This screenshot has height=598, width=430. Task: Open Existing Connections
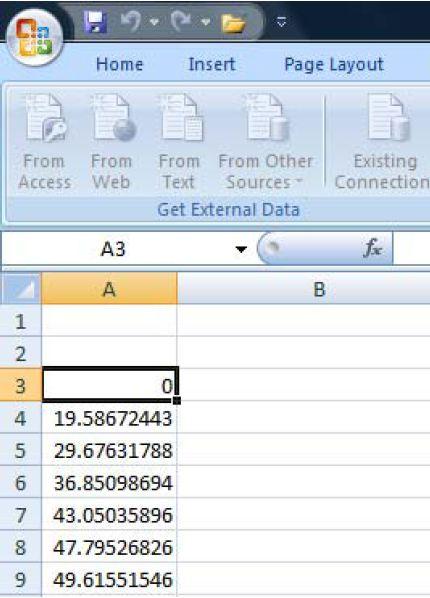(x=383, y=142)
